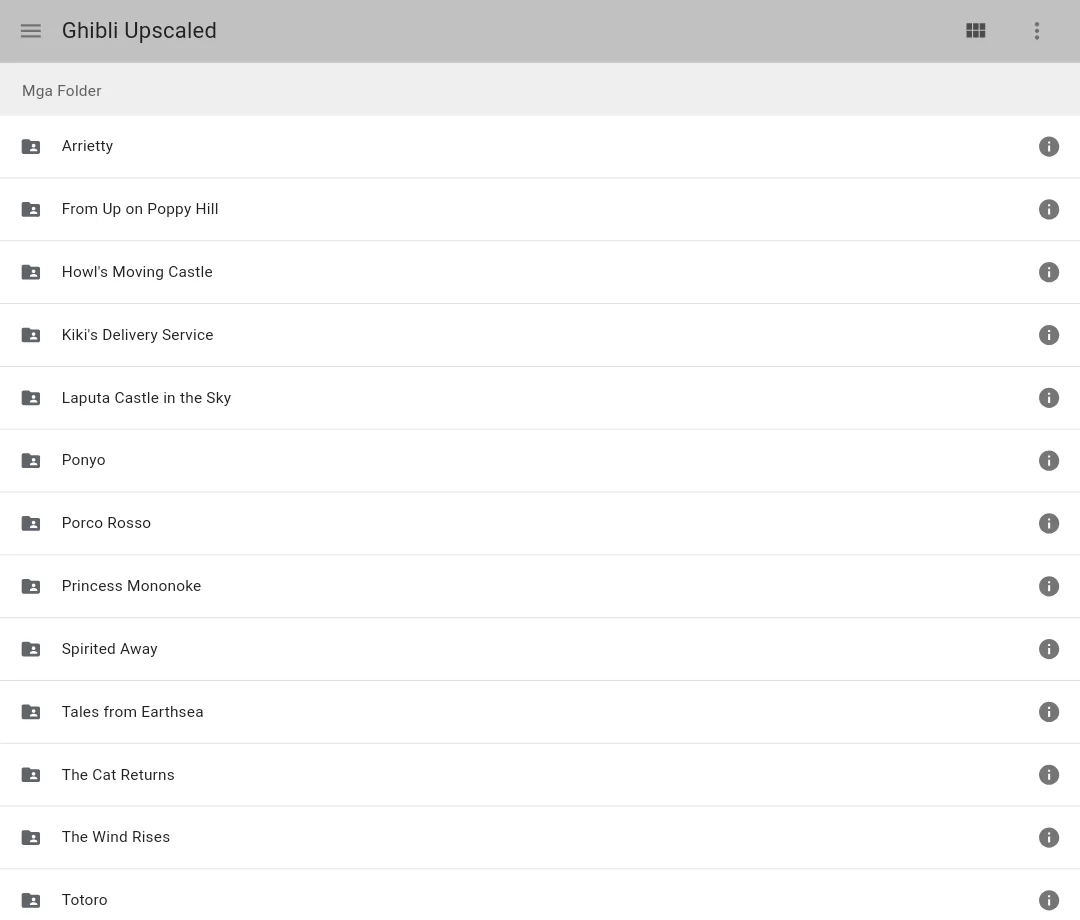Show info for Laputa Castle in the Sky
The image size is (1080, 920).
tap(1048, 398)
